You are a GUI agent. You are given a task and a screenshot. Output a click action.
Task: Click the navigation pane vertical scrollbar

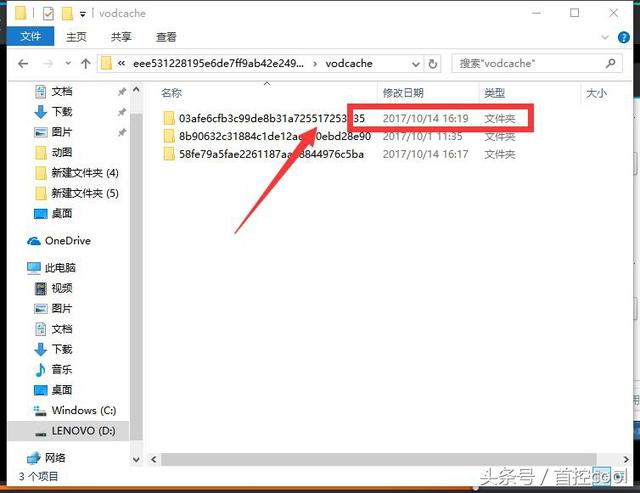[138, 250]
